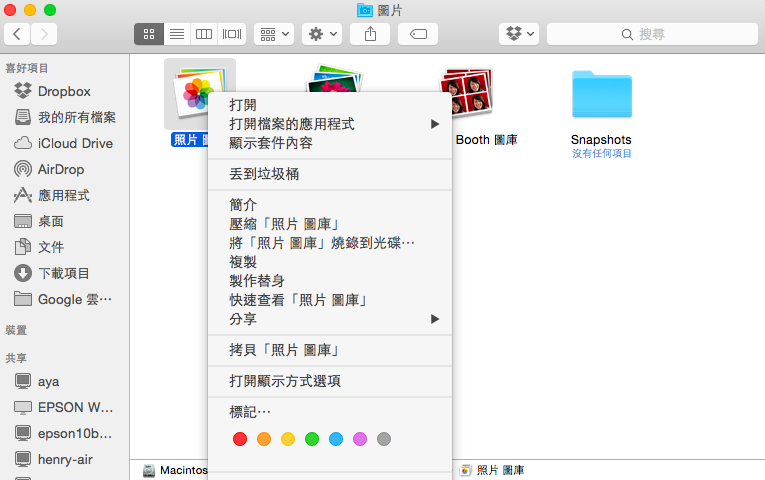
Task: Switch to Cover Flow view
Action: click(x=232, y=34)
